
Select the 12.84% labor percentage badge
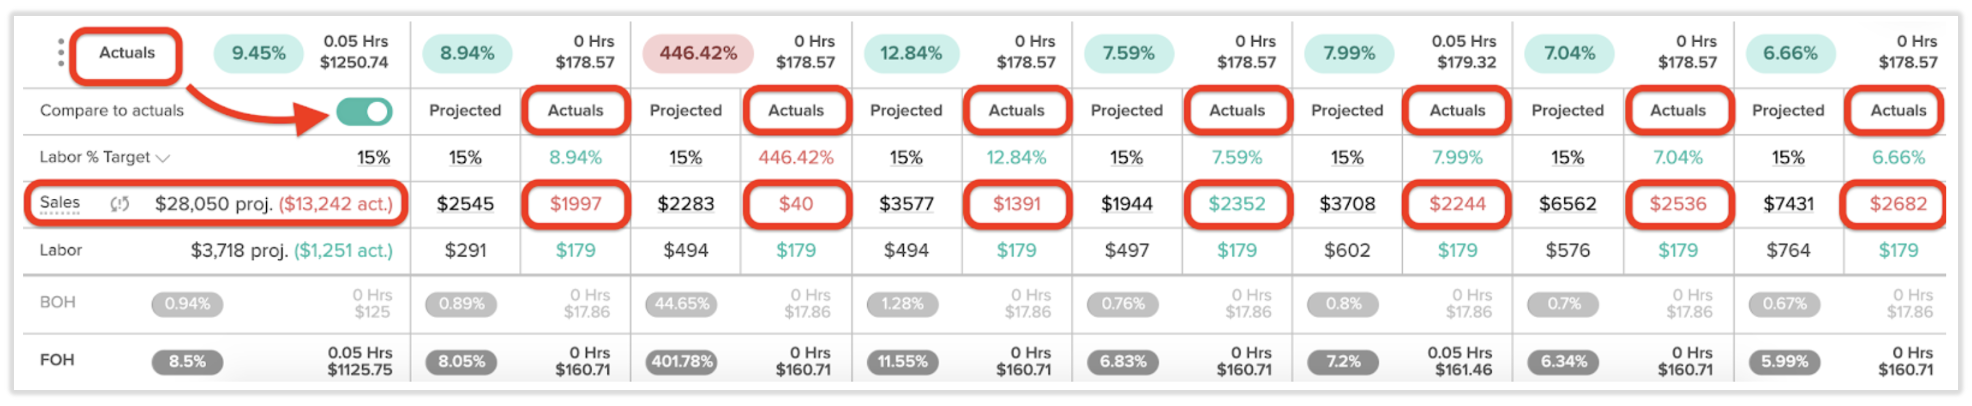(910, 53)
